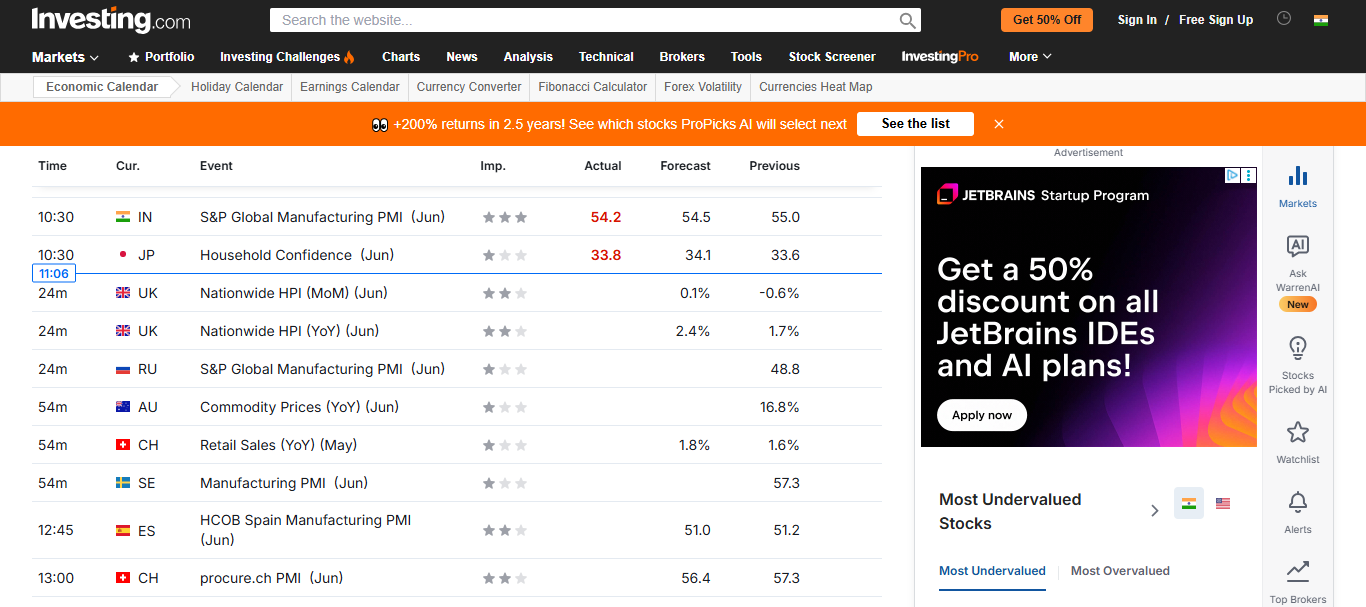Click the ad info icon

[1233, 175]
